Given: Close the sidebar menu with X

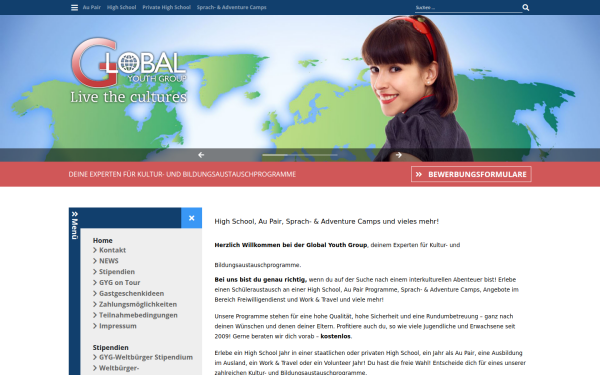Looking at the screenshot, I should coord(191,218).
